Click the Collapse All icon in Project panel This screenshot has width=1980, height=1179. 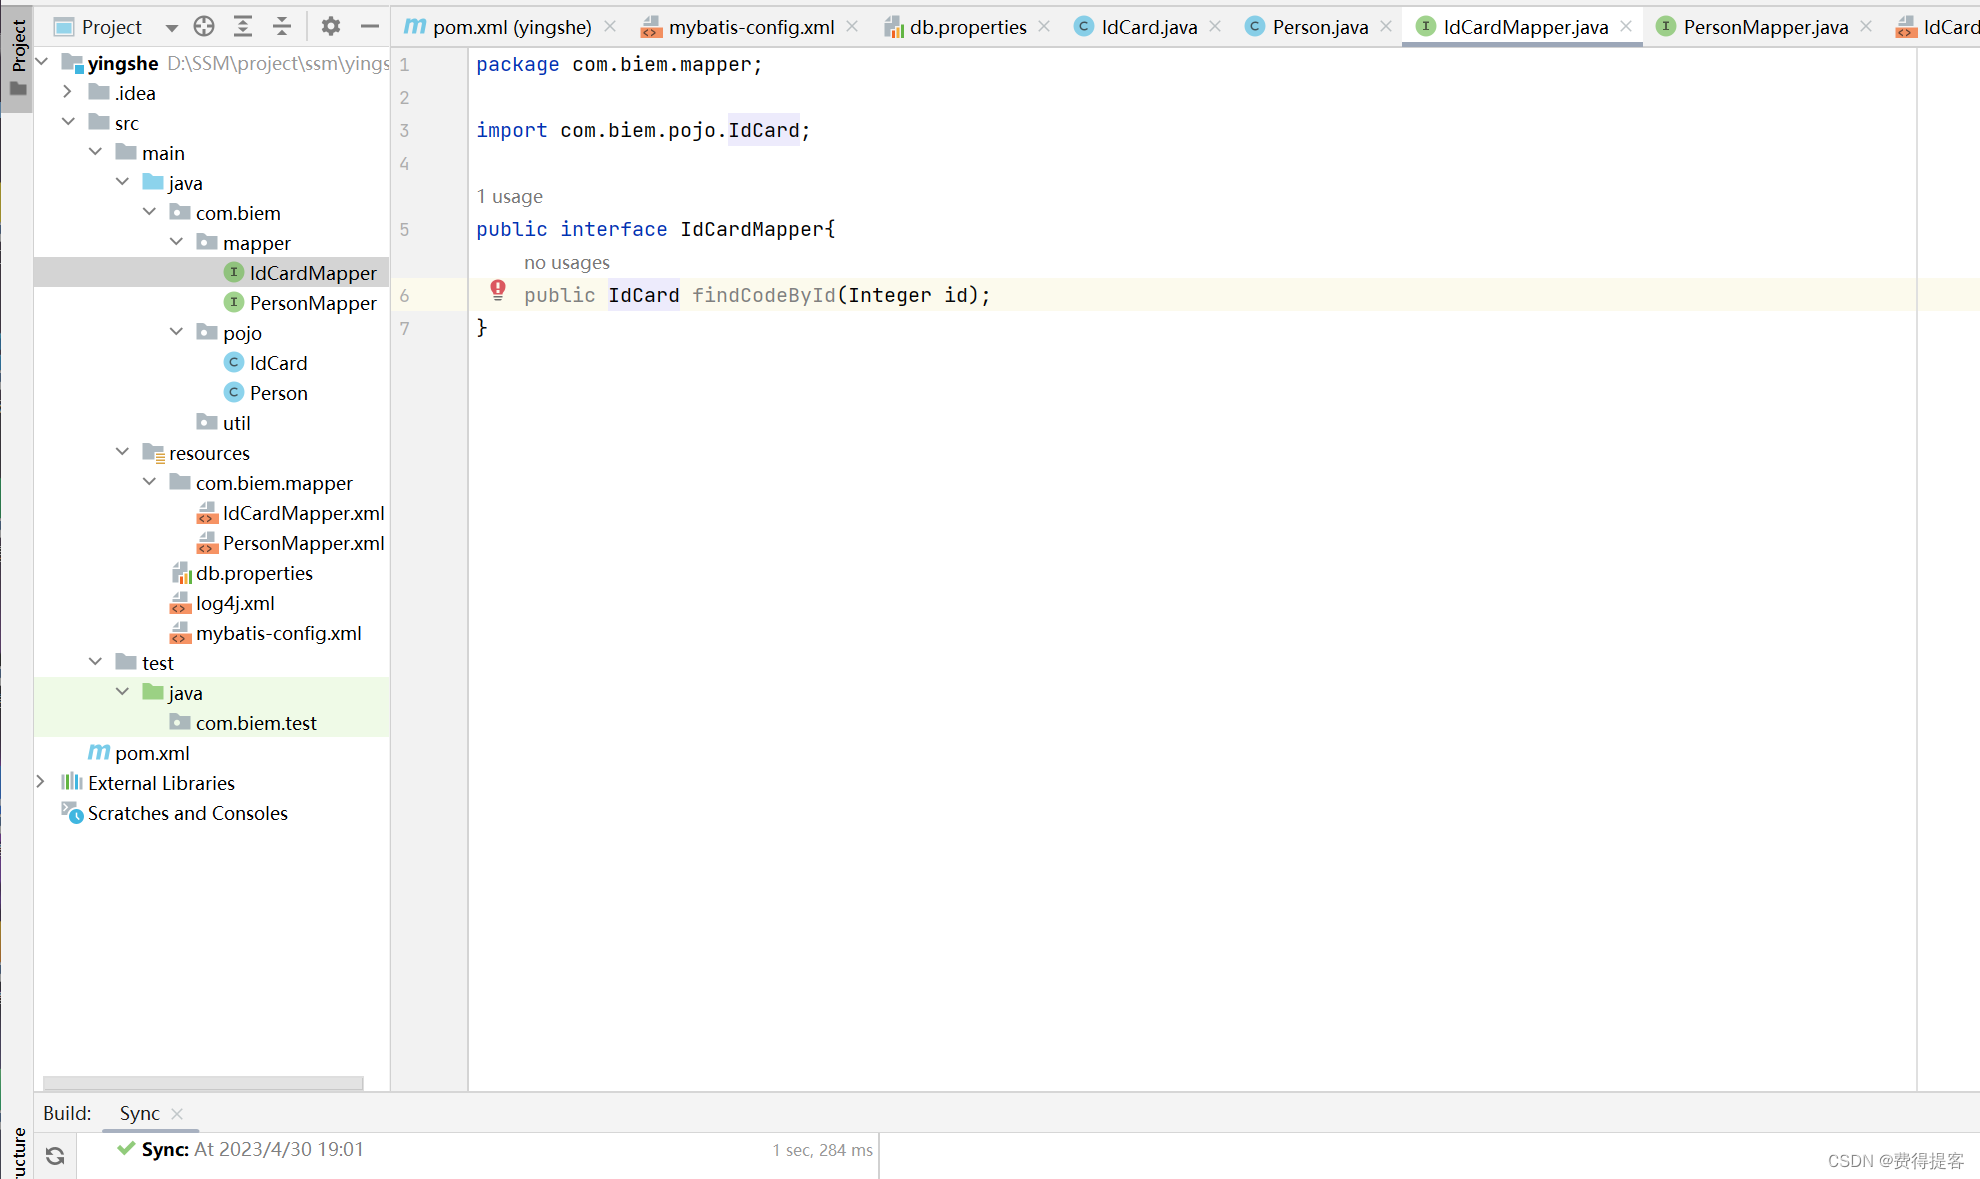[282, 27]
